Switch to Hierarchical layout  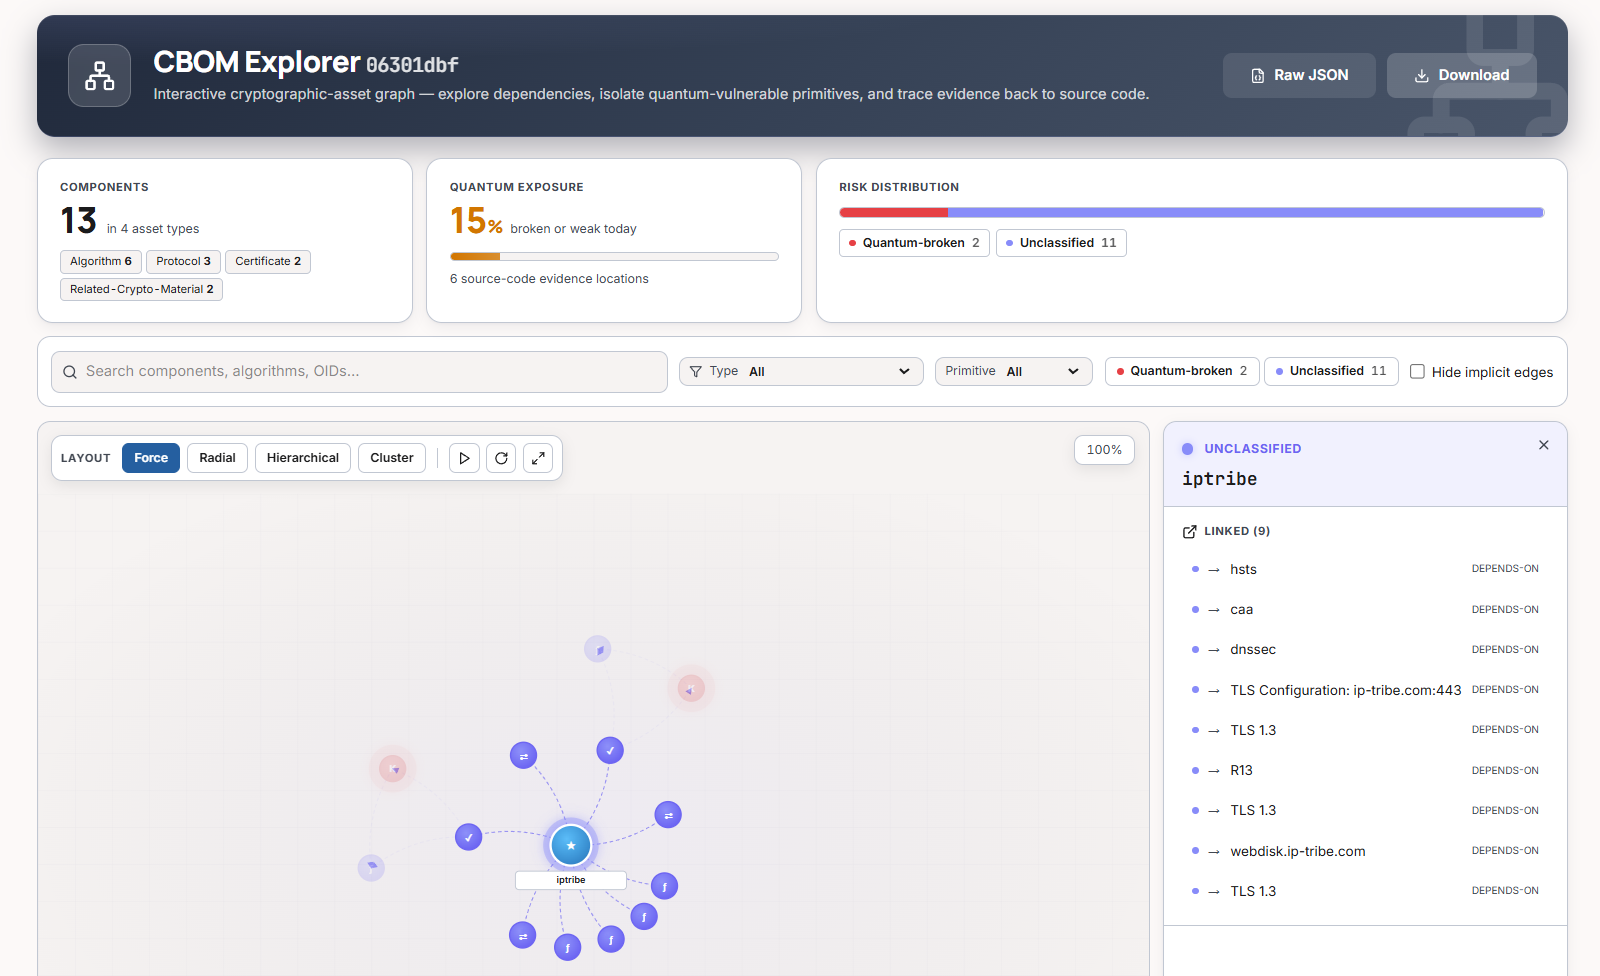tap(303, 458)
